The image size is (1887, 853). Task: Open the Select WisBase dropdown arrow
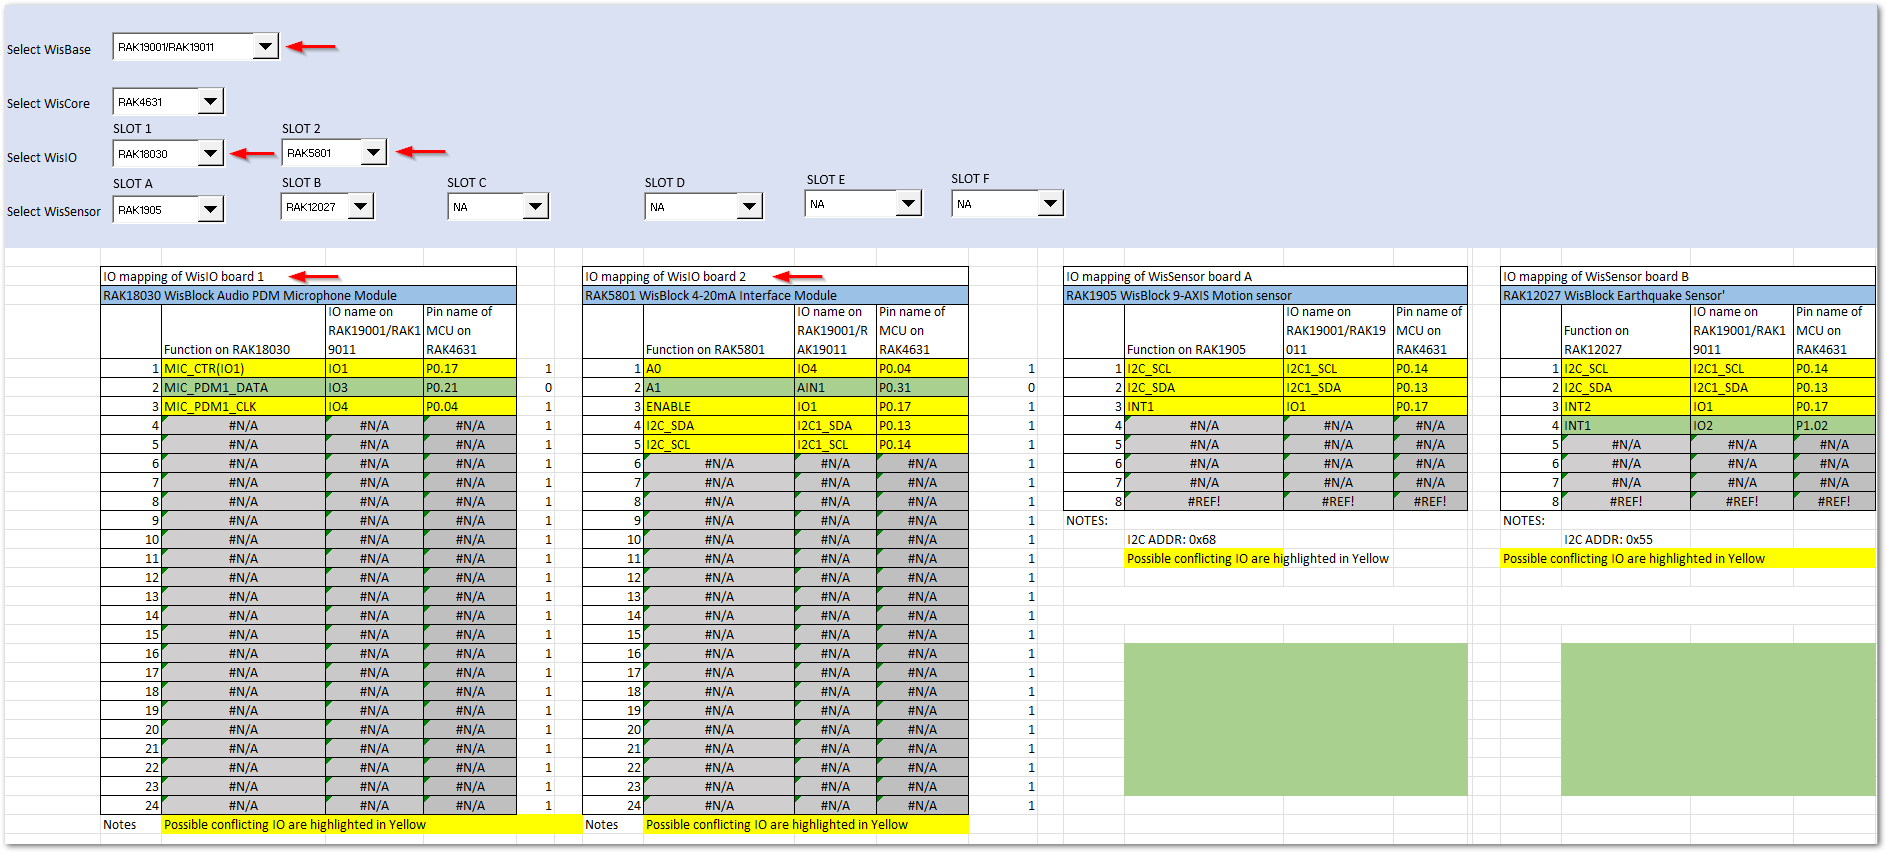[265, 46]
